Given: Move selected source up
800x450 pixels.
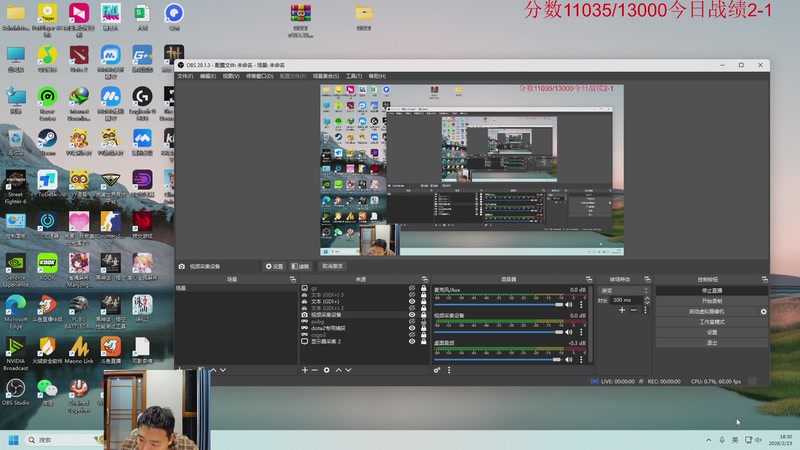Looking at the screenshot, I should coord(338,370).
